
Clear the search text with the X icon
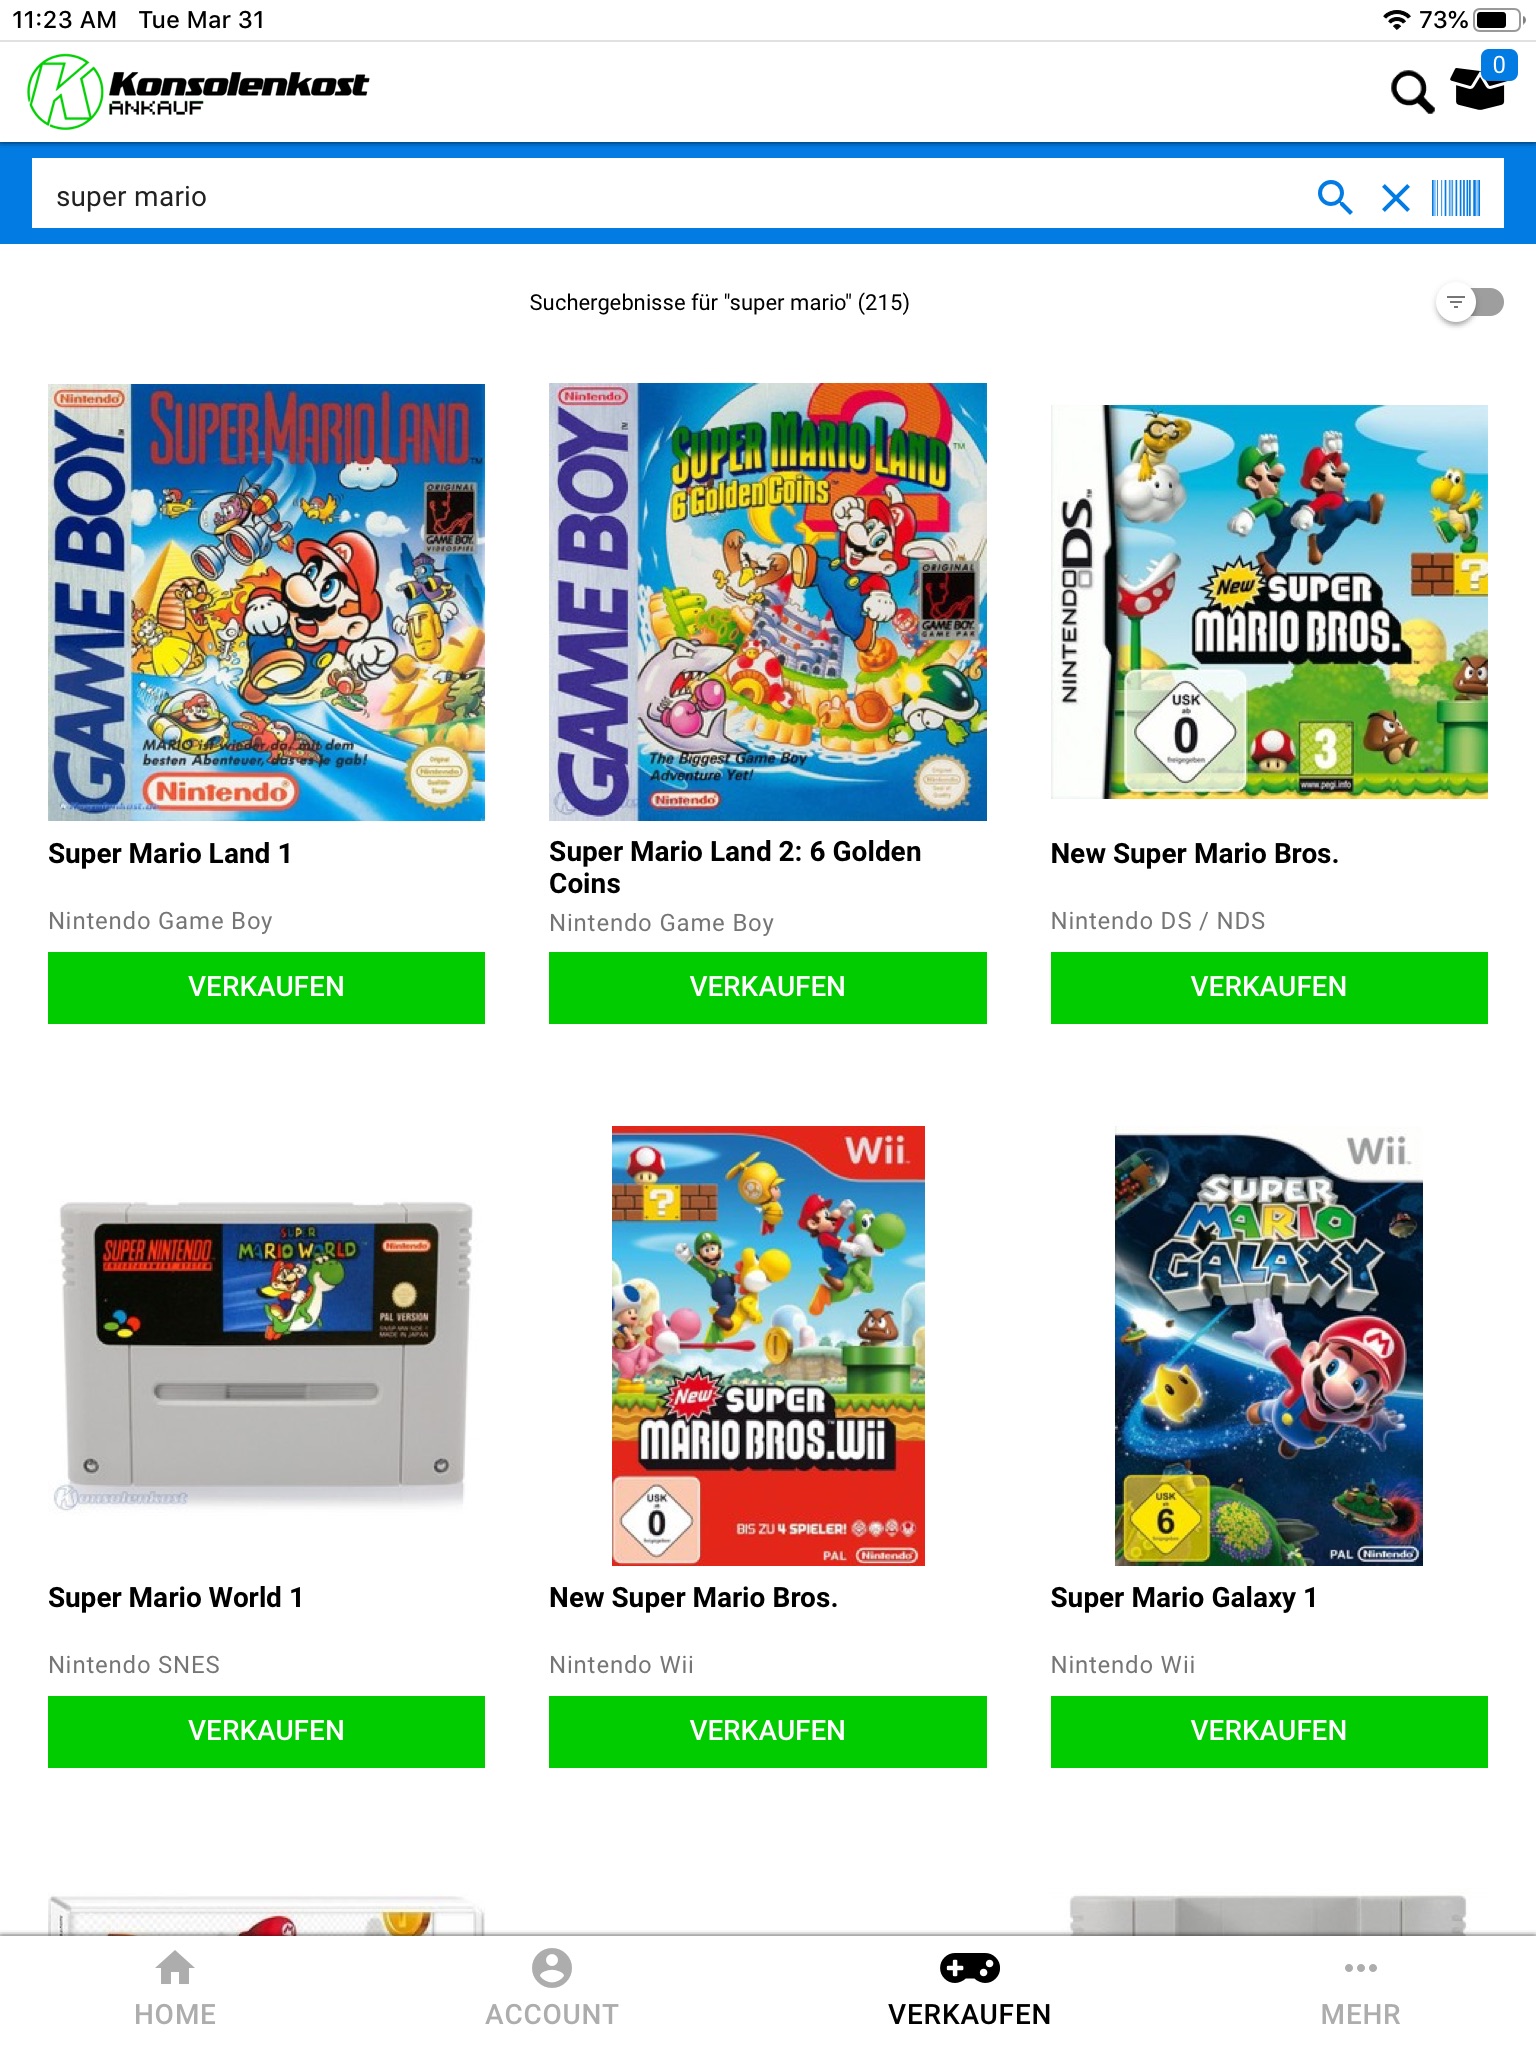[1396, 197]
